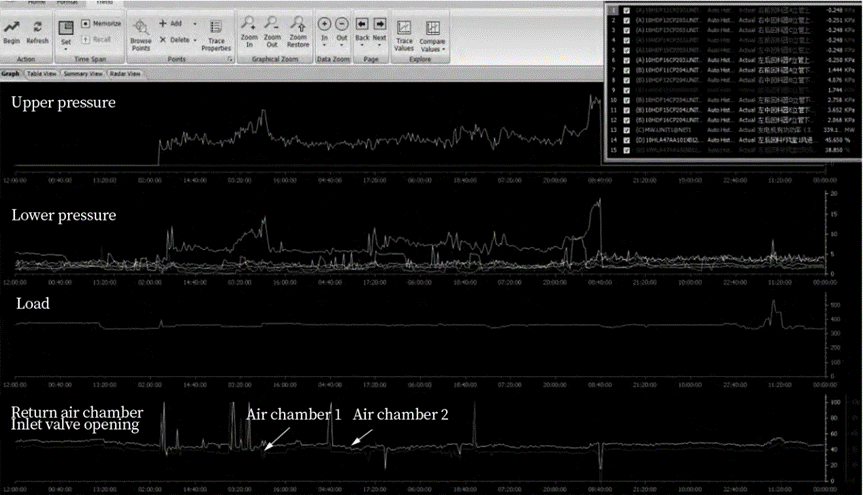Click the 38.850 % value in legend
Screen dimensions: 863x495
pyautogui.click(x=835, y=150)
